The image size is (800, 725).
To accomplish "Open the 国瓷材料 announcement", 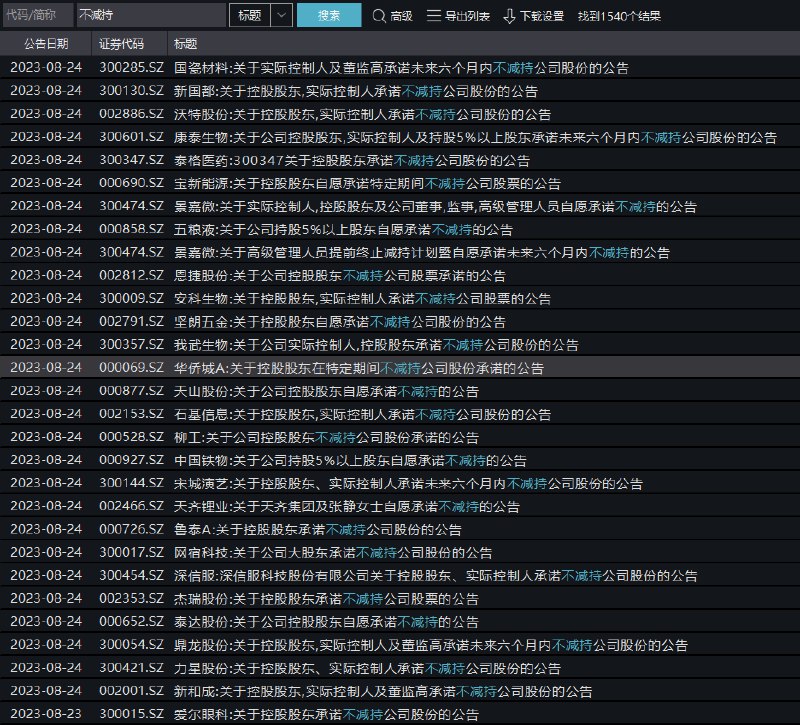I will 350,68.
